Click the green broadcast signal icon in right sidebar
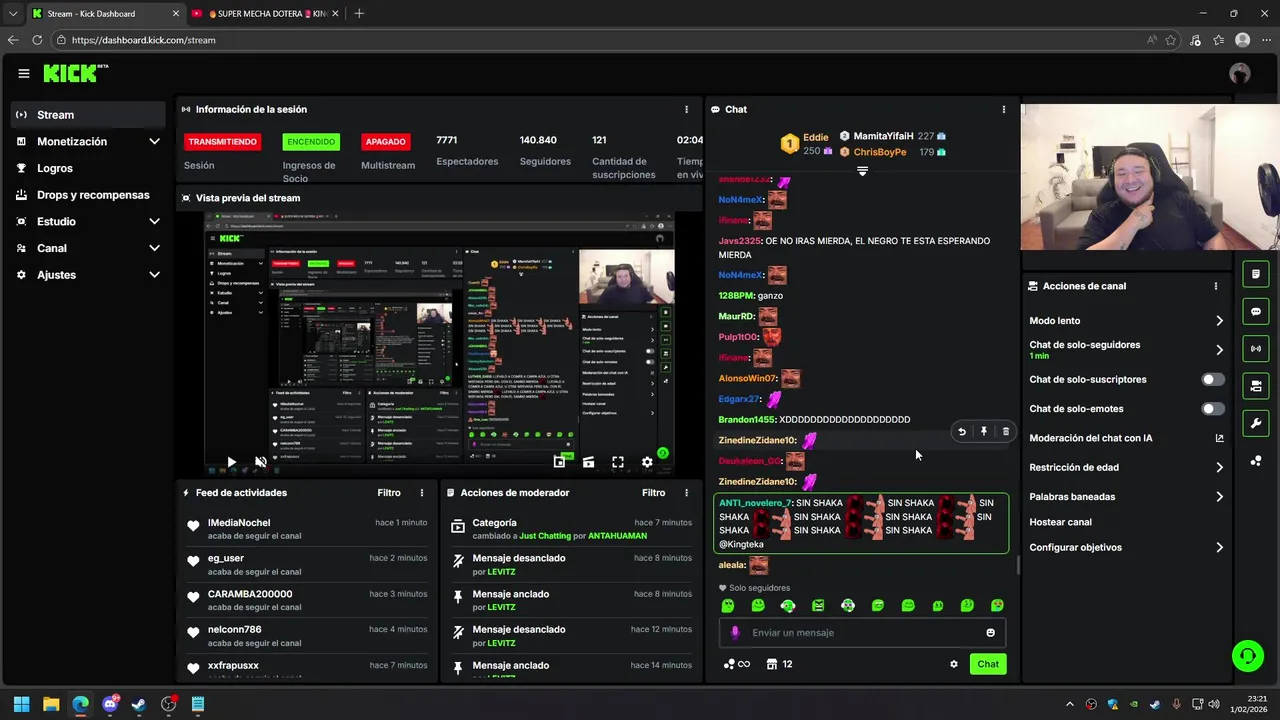 click(x=1256, y=348)
